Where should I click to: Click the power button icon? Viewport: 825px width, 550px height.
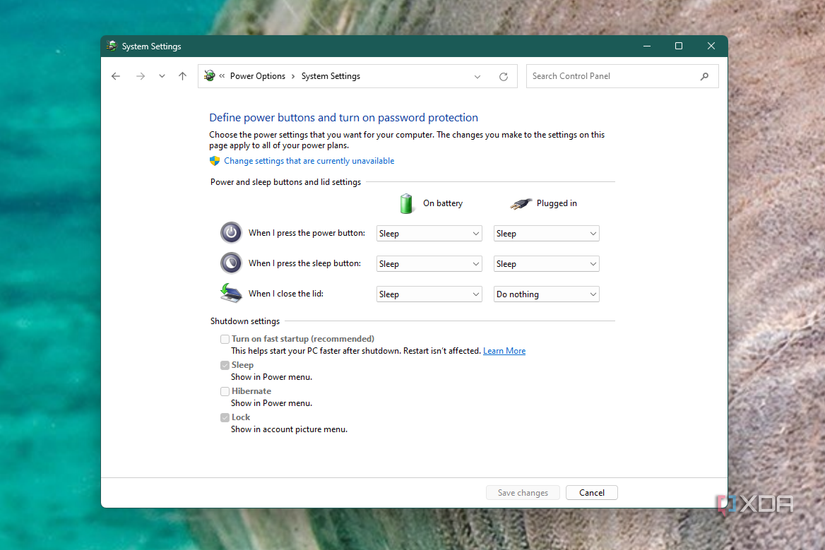pyautogui.click(x=231, y=233)
